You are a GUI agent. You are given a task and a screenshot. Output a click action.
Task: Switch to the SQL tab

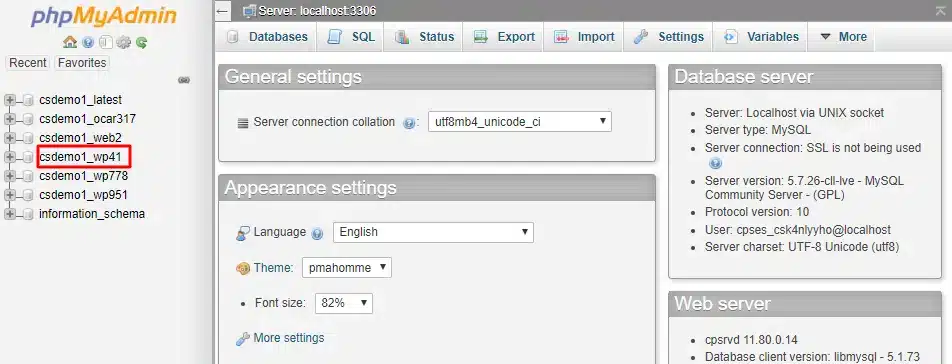pyautogui.click(x=350, y=37)
